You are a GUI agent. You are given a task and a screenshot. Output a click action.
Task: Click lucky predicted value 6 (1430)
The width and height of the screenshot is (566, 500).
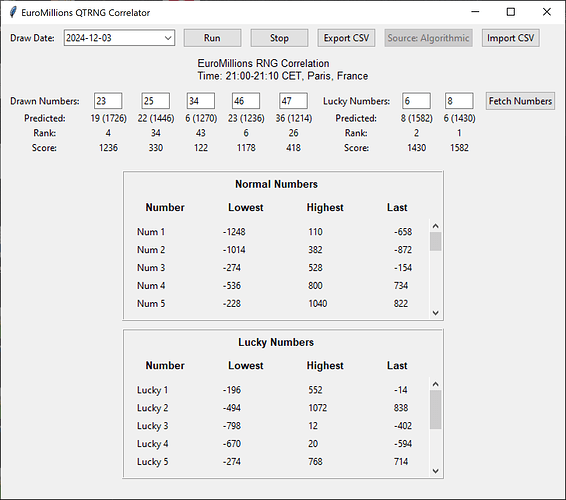(x=459, y=118)
